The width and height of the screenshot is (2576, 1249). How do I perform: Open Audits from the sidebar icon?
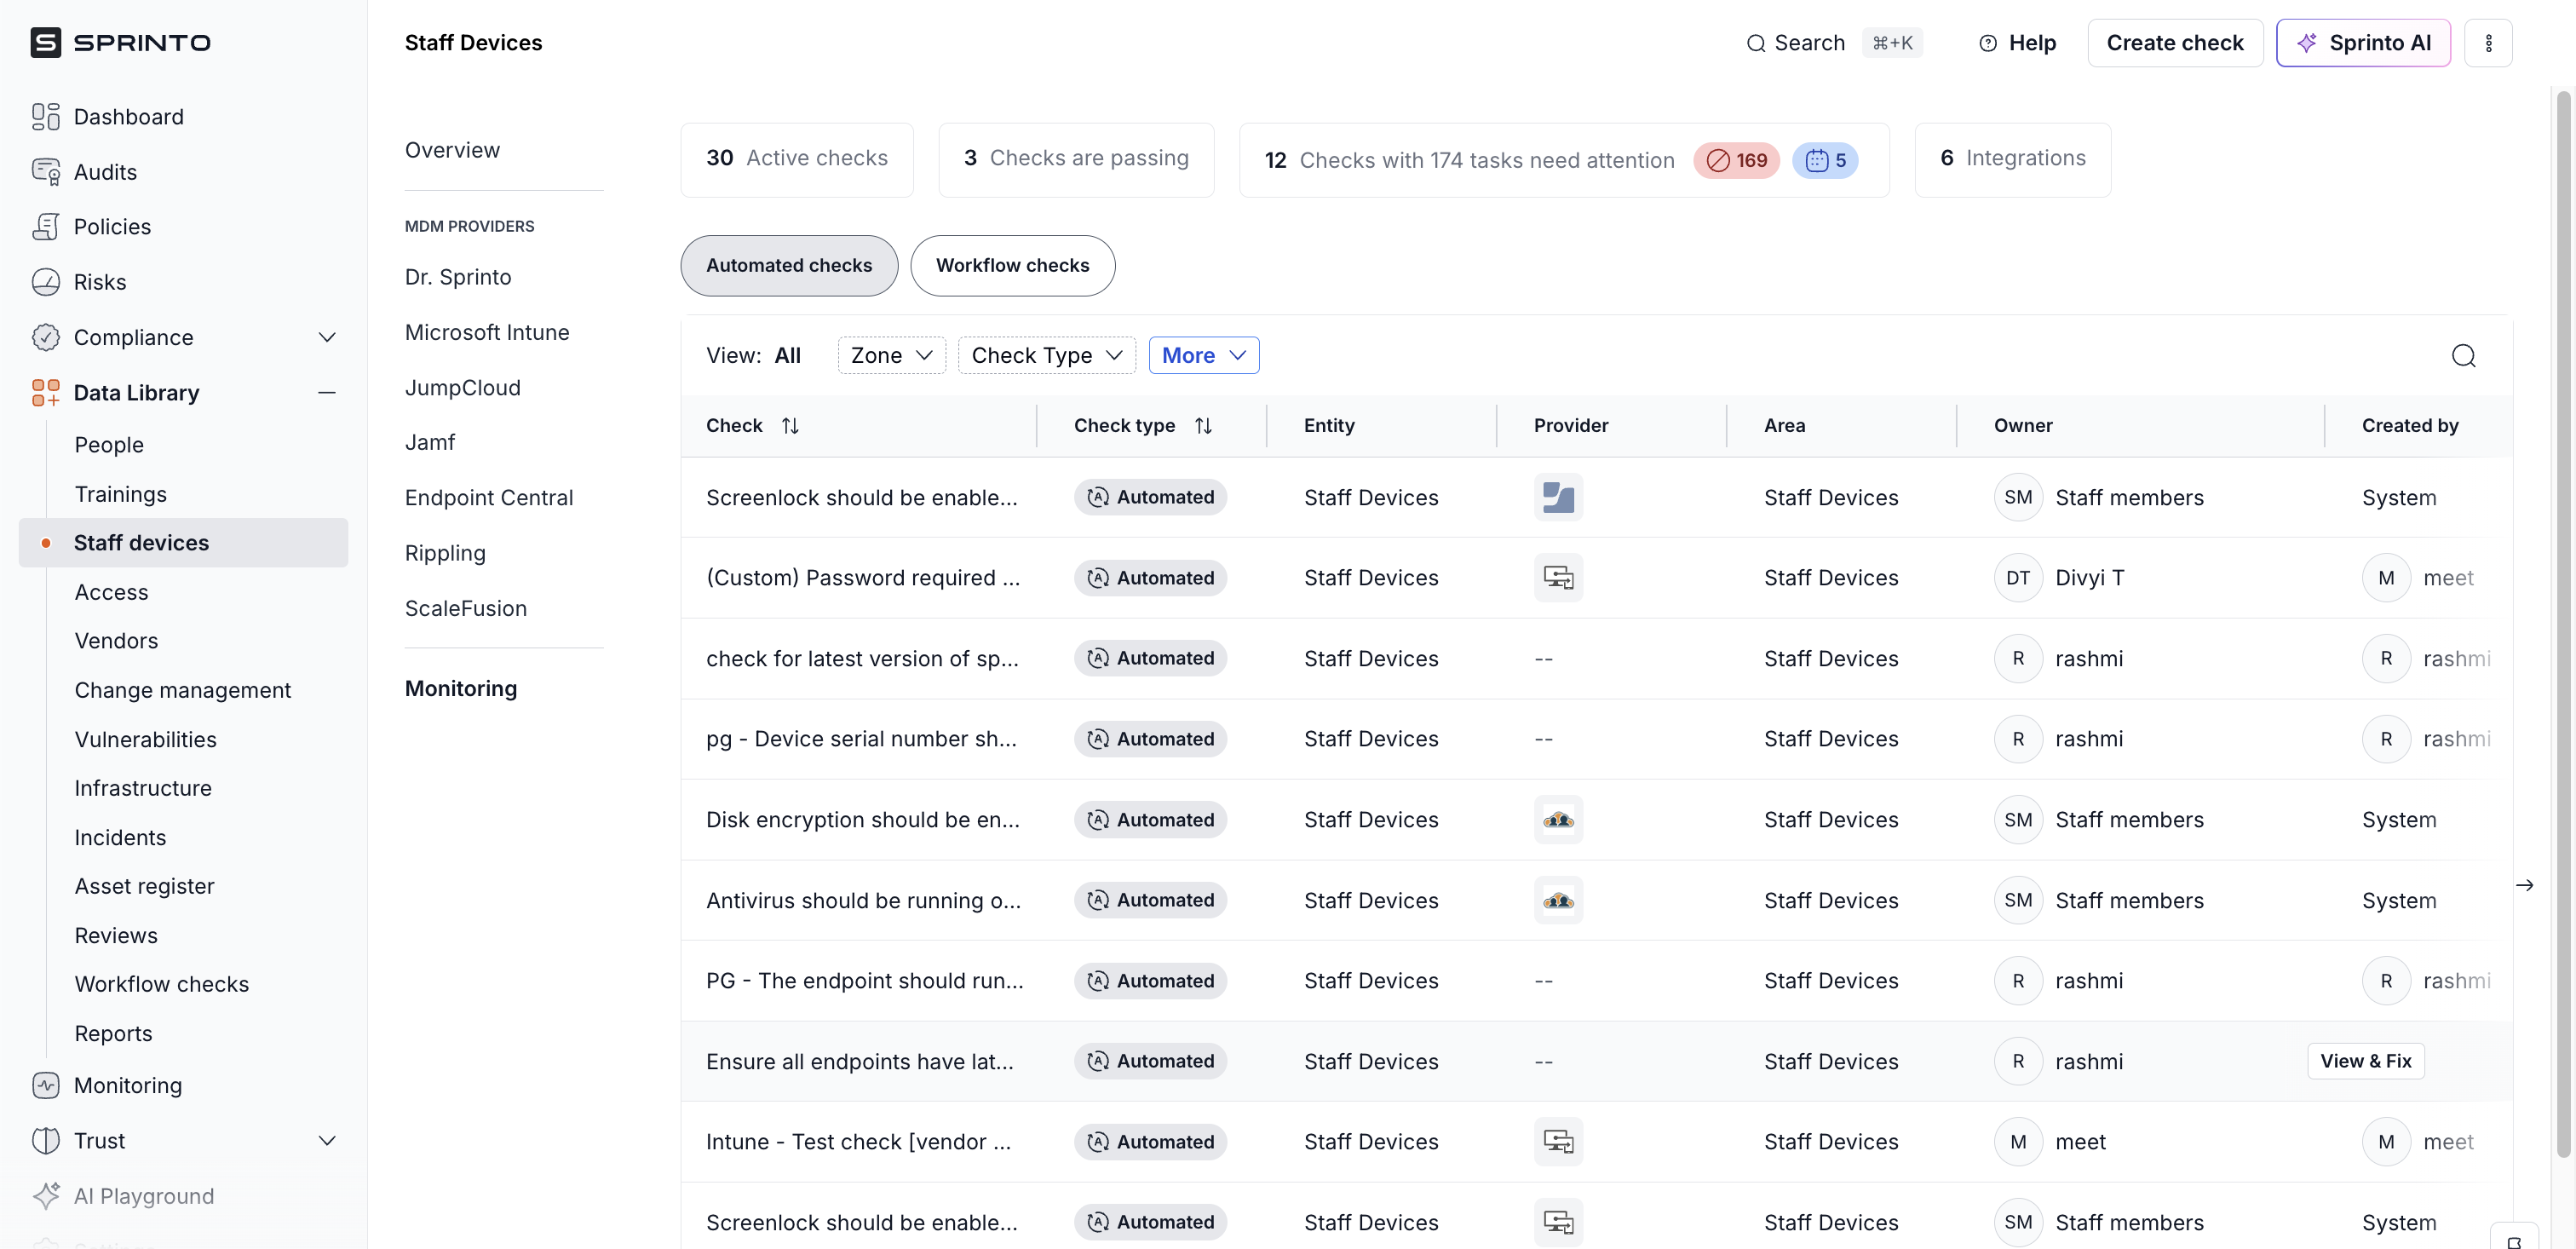(45, 172)
